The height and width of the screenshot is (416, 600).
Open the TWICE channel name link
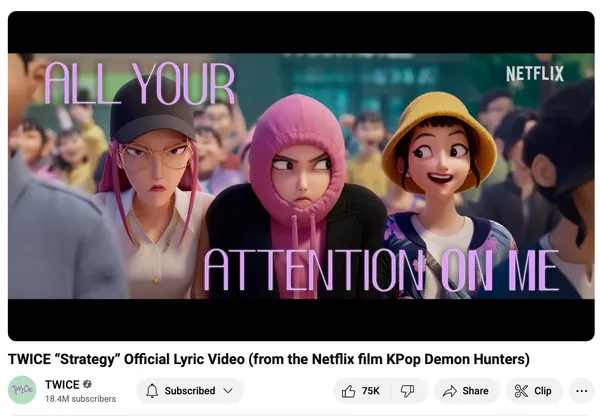click(62, 384)
